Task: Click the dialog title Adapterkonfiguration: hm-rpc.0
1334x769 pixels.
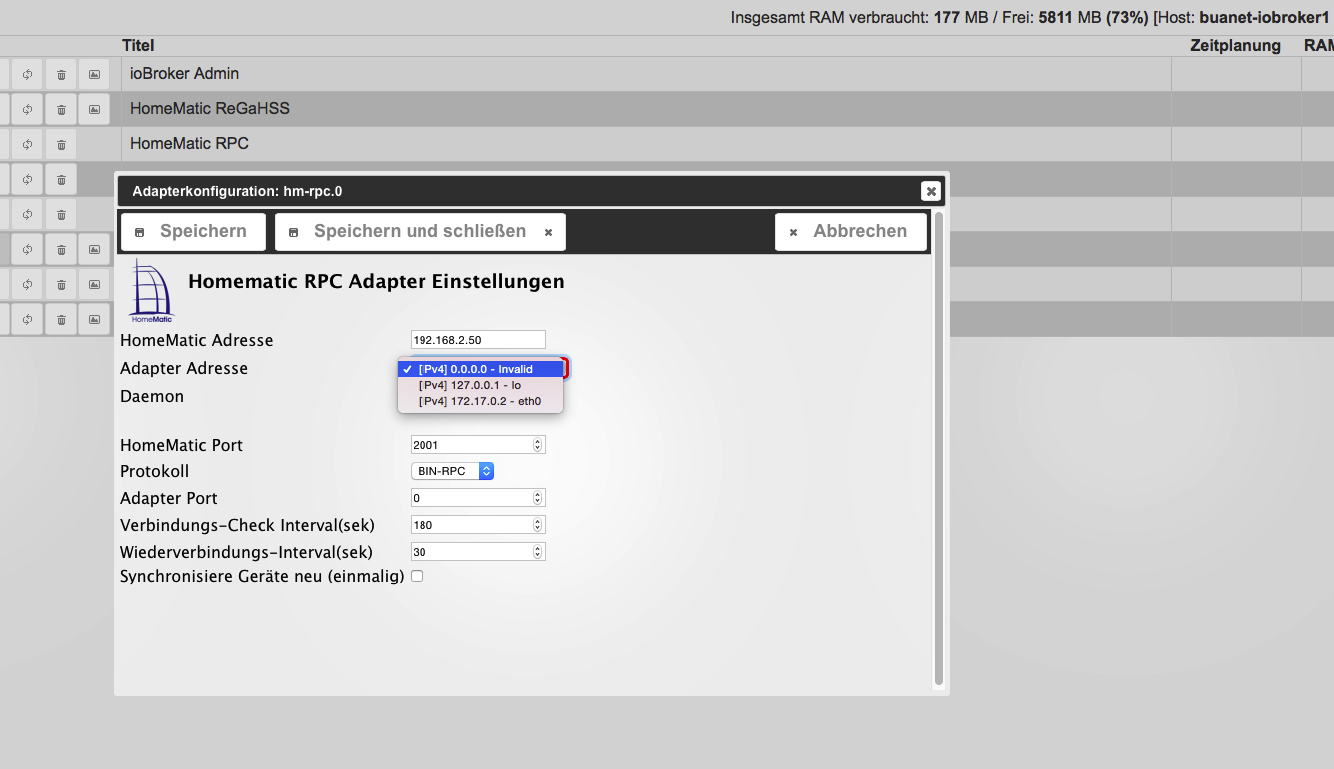Action: pos(237,191)
